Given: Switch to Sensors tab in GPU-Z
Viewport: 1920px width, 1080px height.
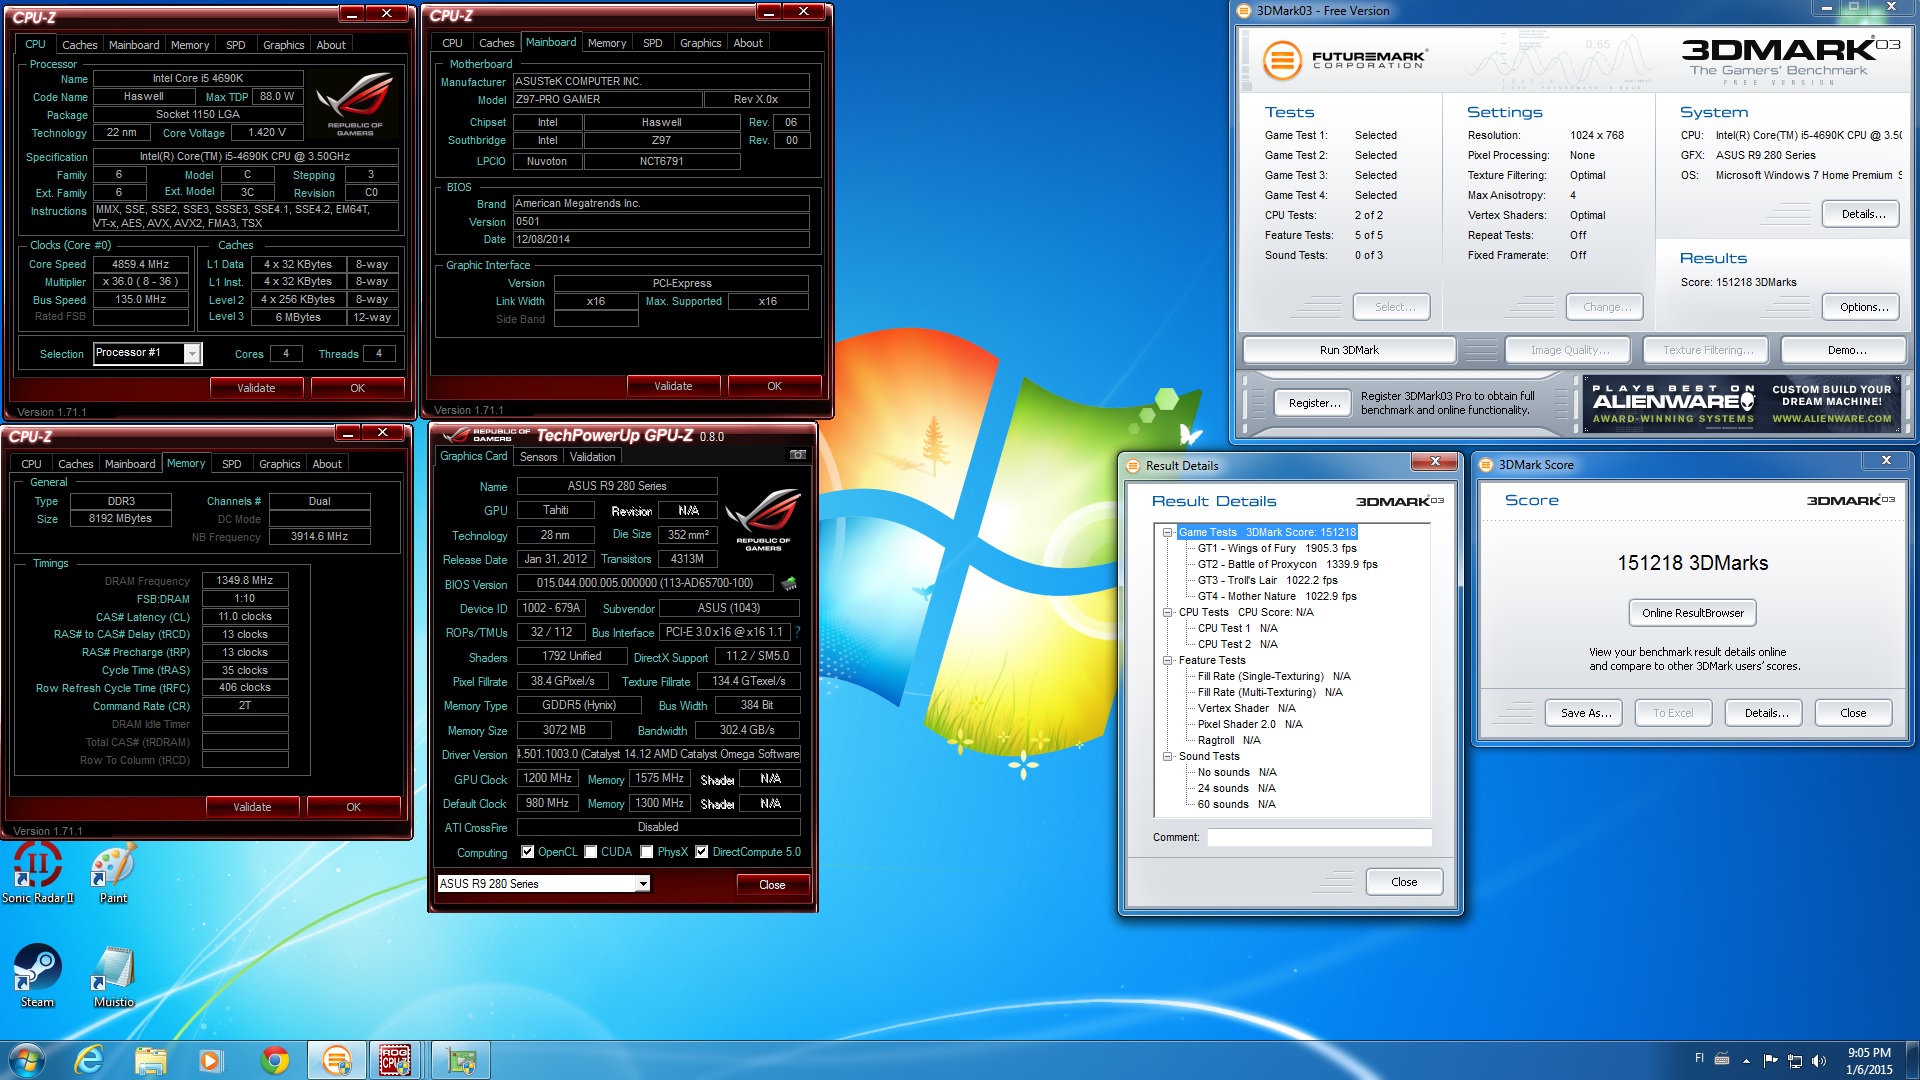Looking at the screenshot, I should pos(538,457).
